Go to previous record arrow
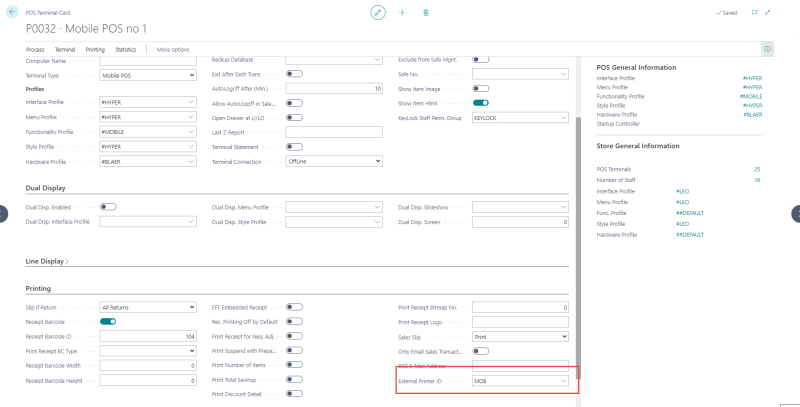Screen dimensions: 800x407 coord(4,213)
